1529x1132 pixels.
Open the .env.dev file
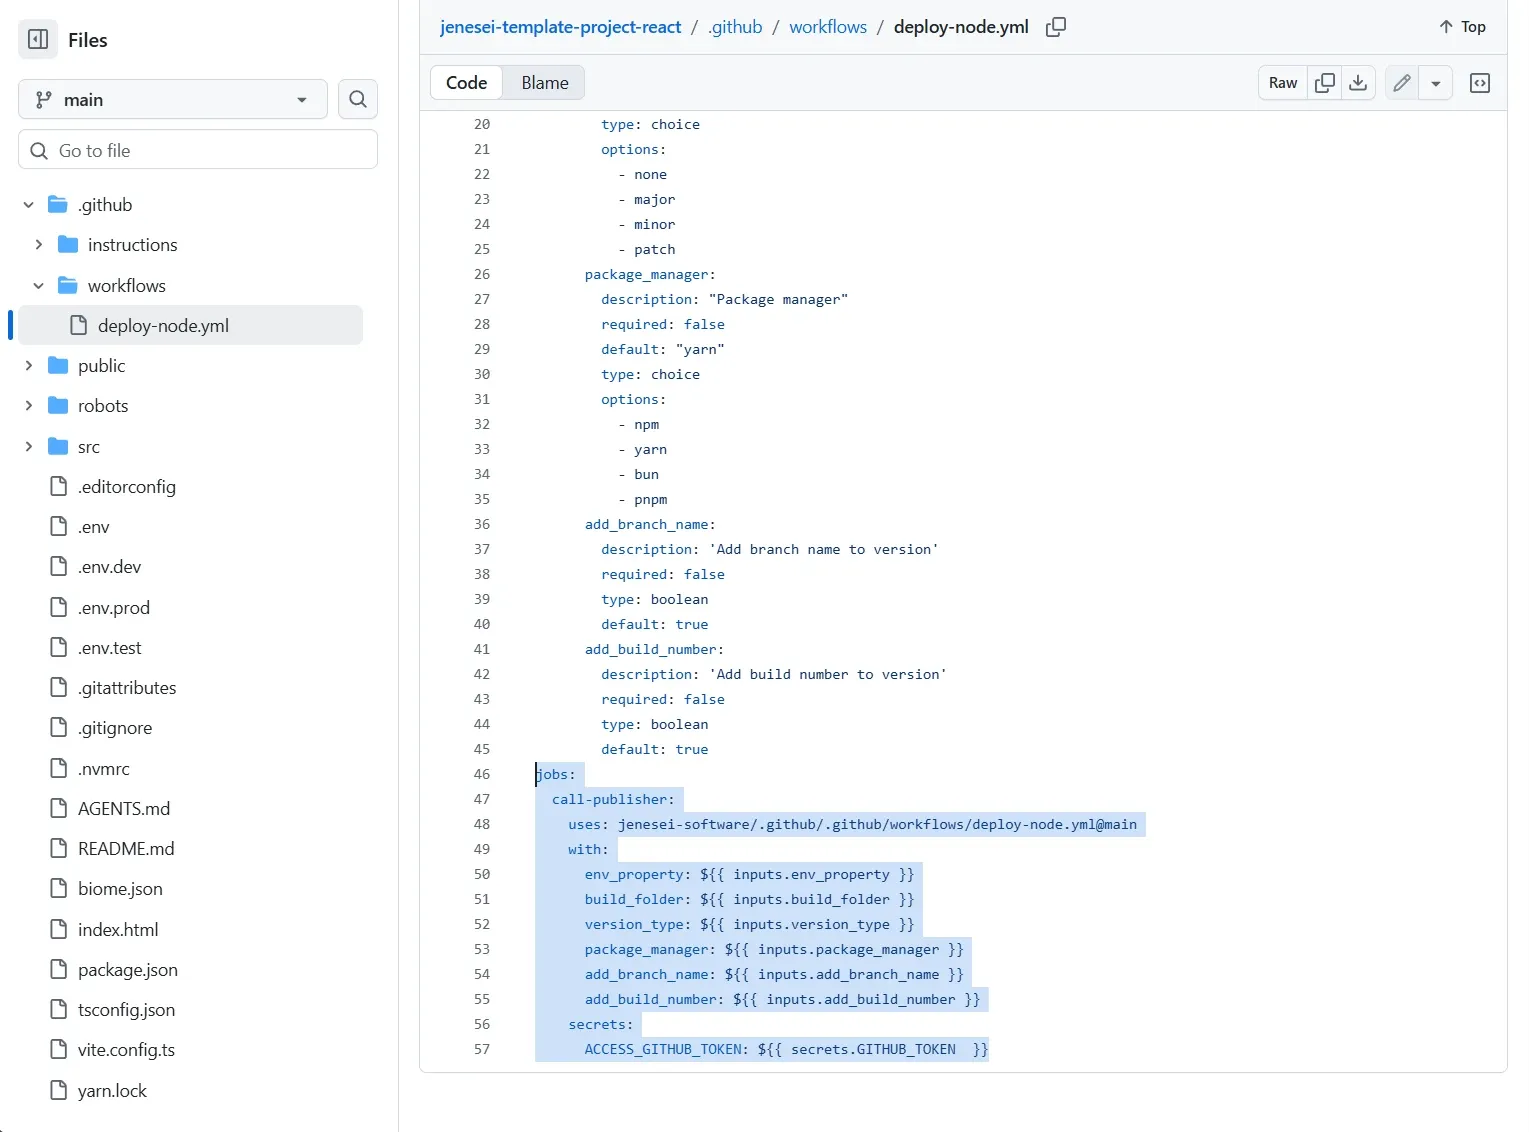(110, 567)
